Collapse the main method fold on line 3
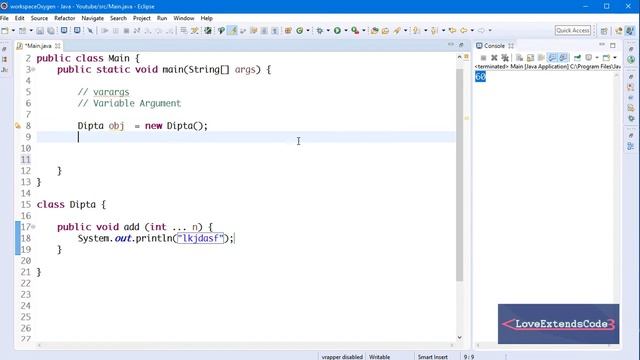The height and width of the screenshot is (360, 640). pyautogui.click(x=33, y=69)
